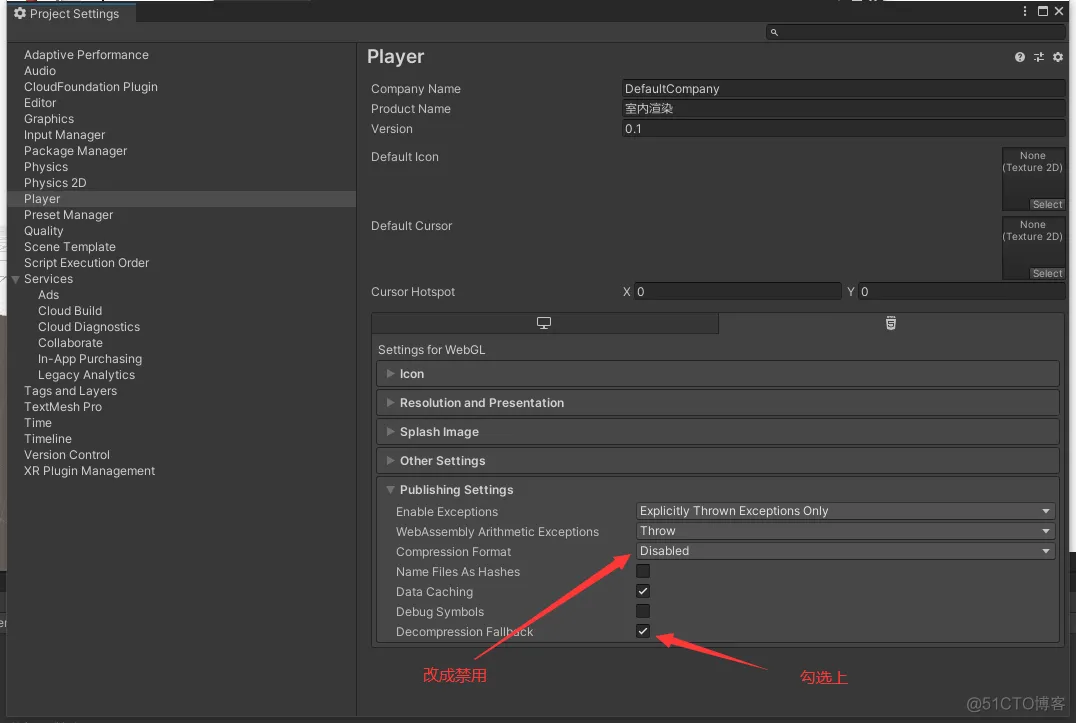The width and height of the screenshot is (1076, 723).
Task: Click the magnifier icon in search bar
Action: [774, 33]
